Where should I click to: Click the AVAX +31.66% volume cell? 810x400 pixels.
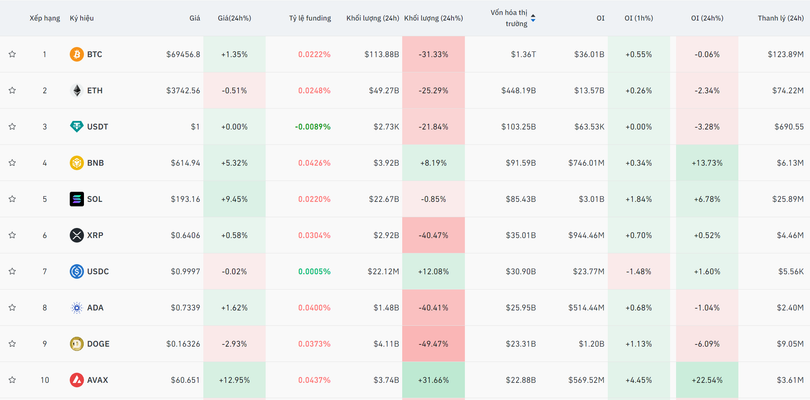[x=433, y=380]
